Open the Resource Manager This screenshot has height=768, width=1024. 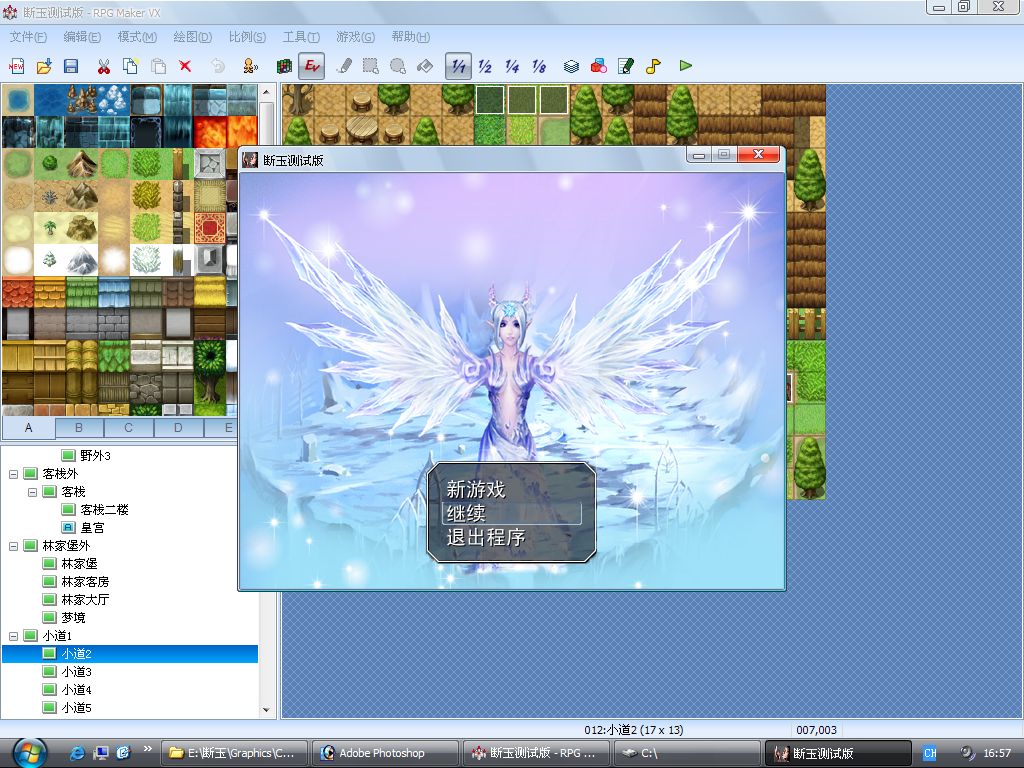point(599,66)
